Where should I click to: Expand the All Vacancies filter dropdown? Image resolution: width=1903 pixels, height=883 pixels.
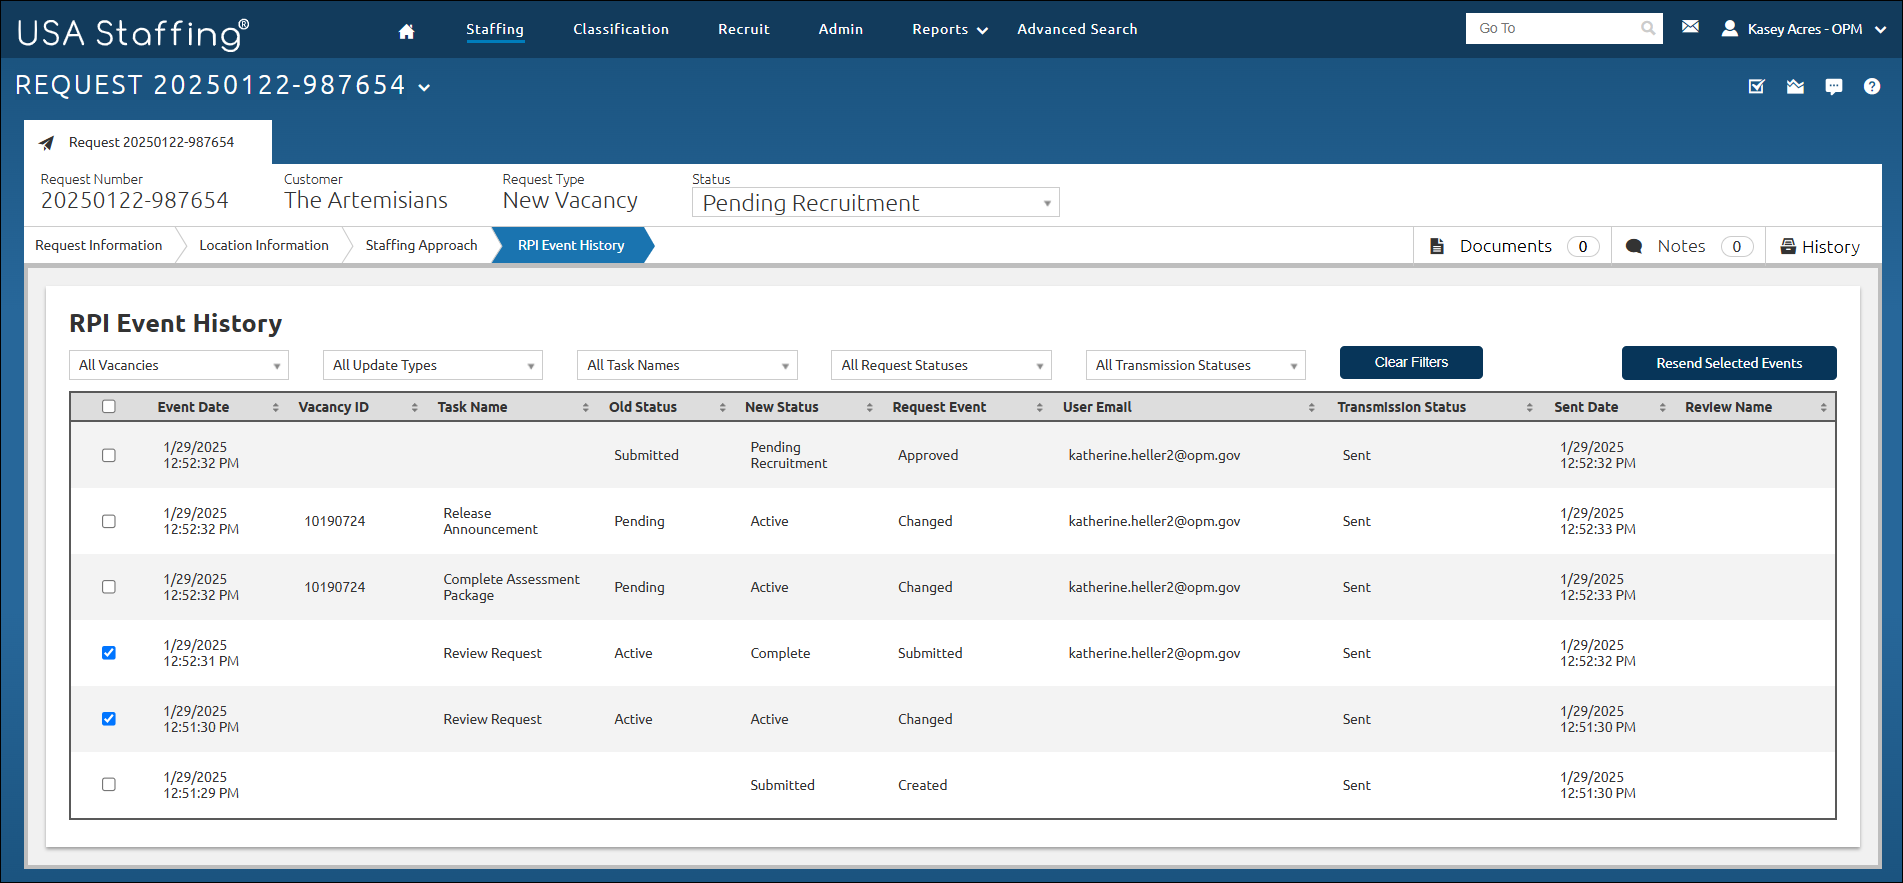click(179, 365)
